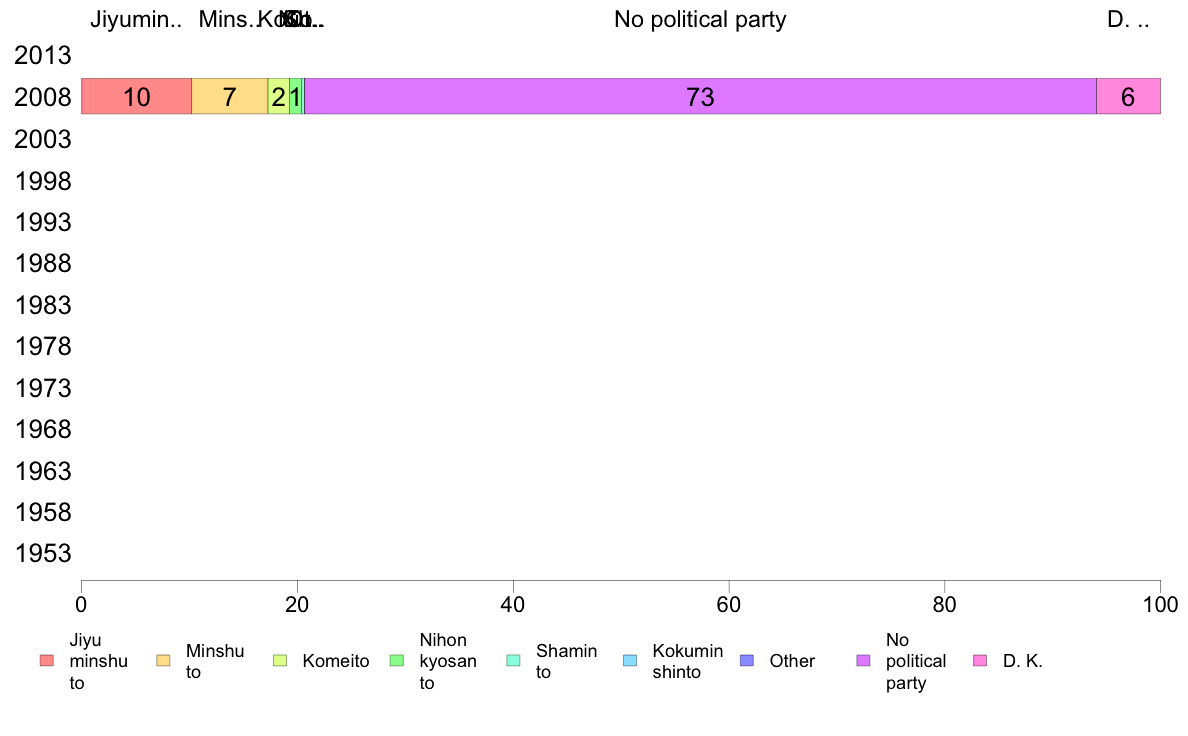1188x736 pixels.
Task: Click the D. K. legend swatch
Action: (x=980, y=661)
